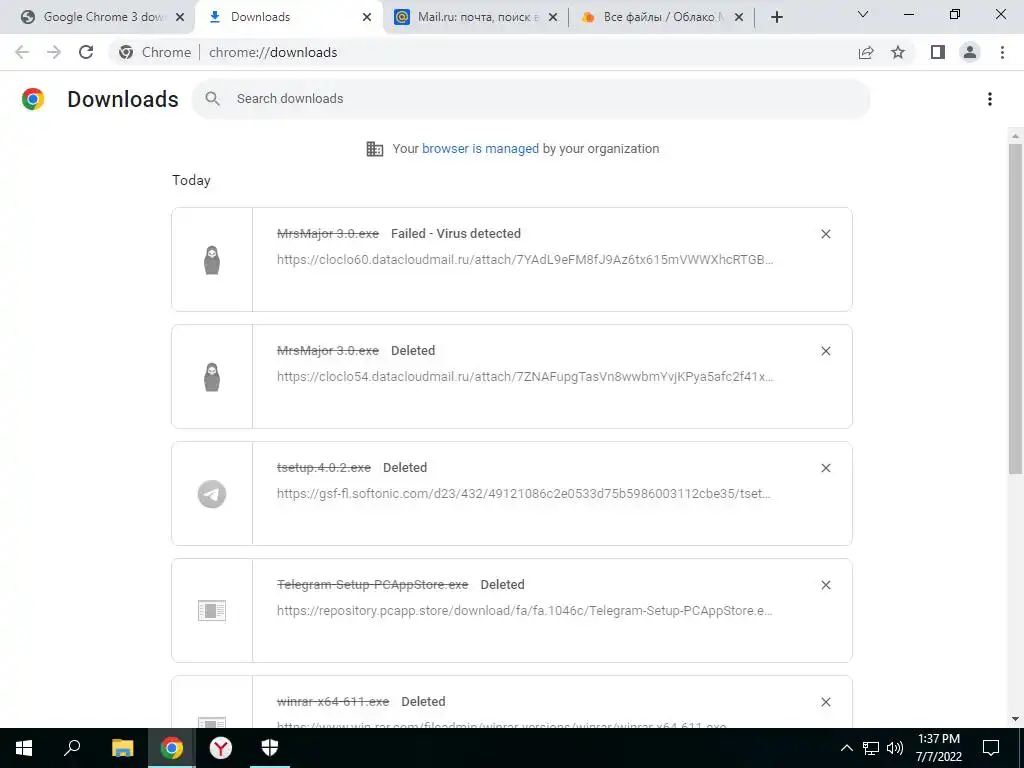The image size is (1024, 768).
Task: Remove the deleted MrsMajor 3.0.exe entry
Action: [x=825, y=351]
